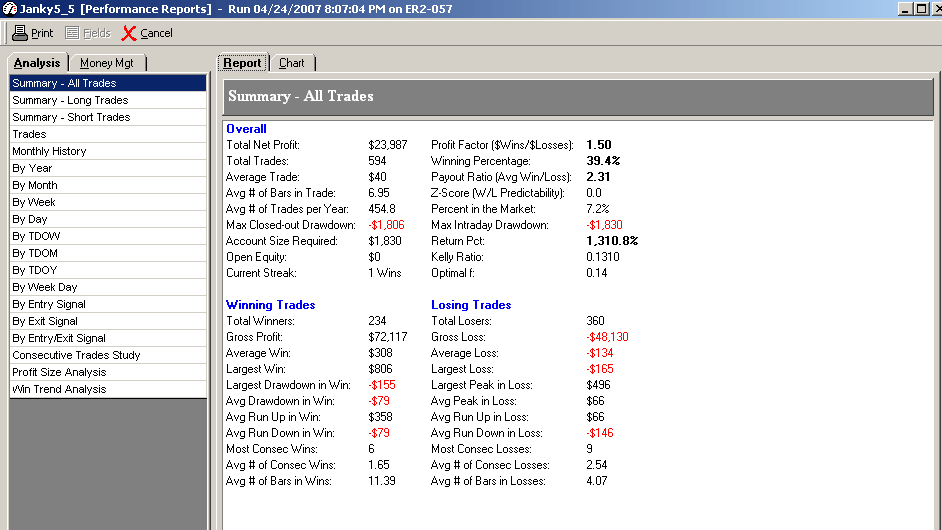Select the By Day analysis

point(108,219)
